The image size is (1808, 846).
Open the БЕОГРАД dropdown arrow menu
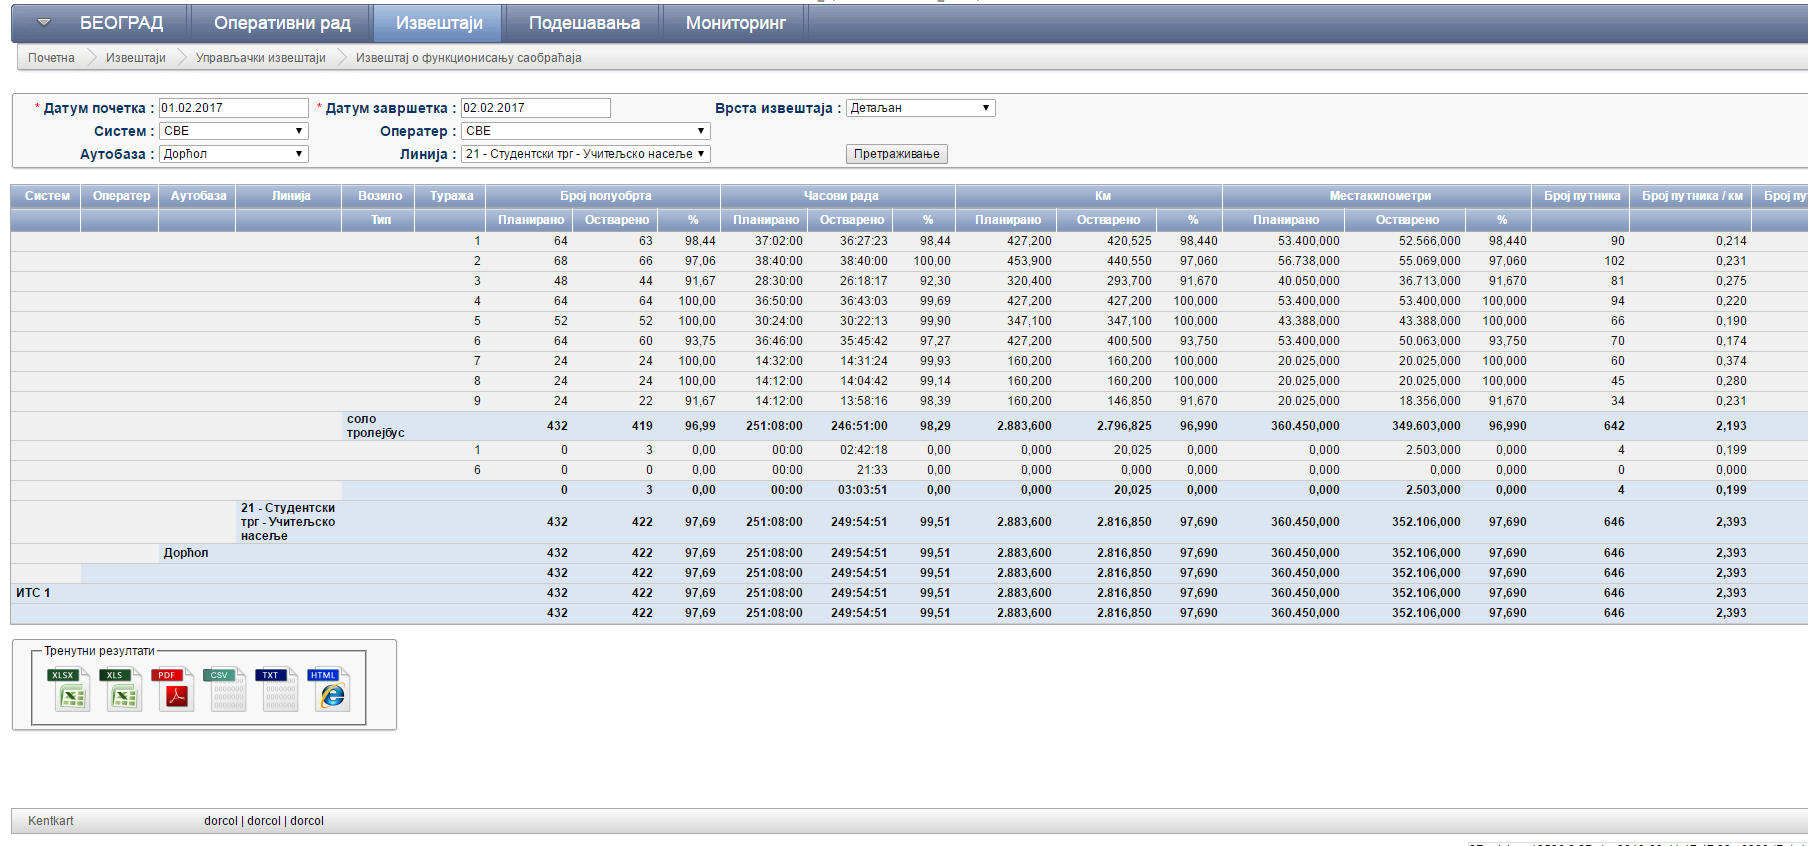[x=44, y=23]
